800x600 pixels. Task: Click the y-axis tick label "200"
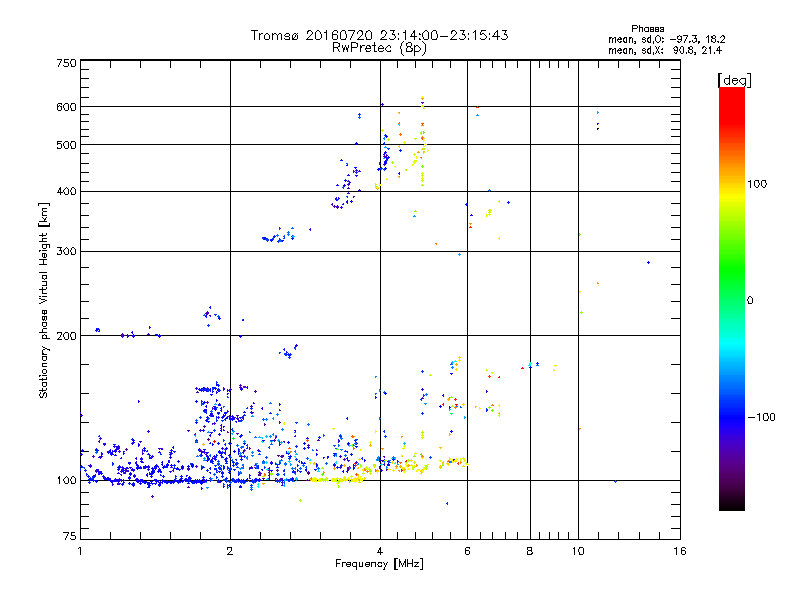click(x=67, y=336)
